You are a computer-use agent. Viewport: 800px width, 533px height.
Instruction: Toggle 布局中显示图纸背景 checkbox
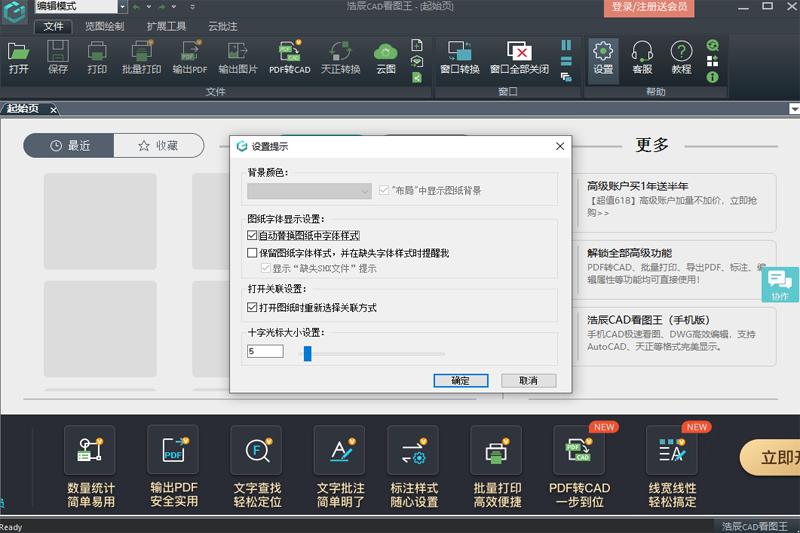pos(384,190)
